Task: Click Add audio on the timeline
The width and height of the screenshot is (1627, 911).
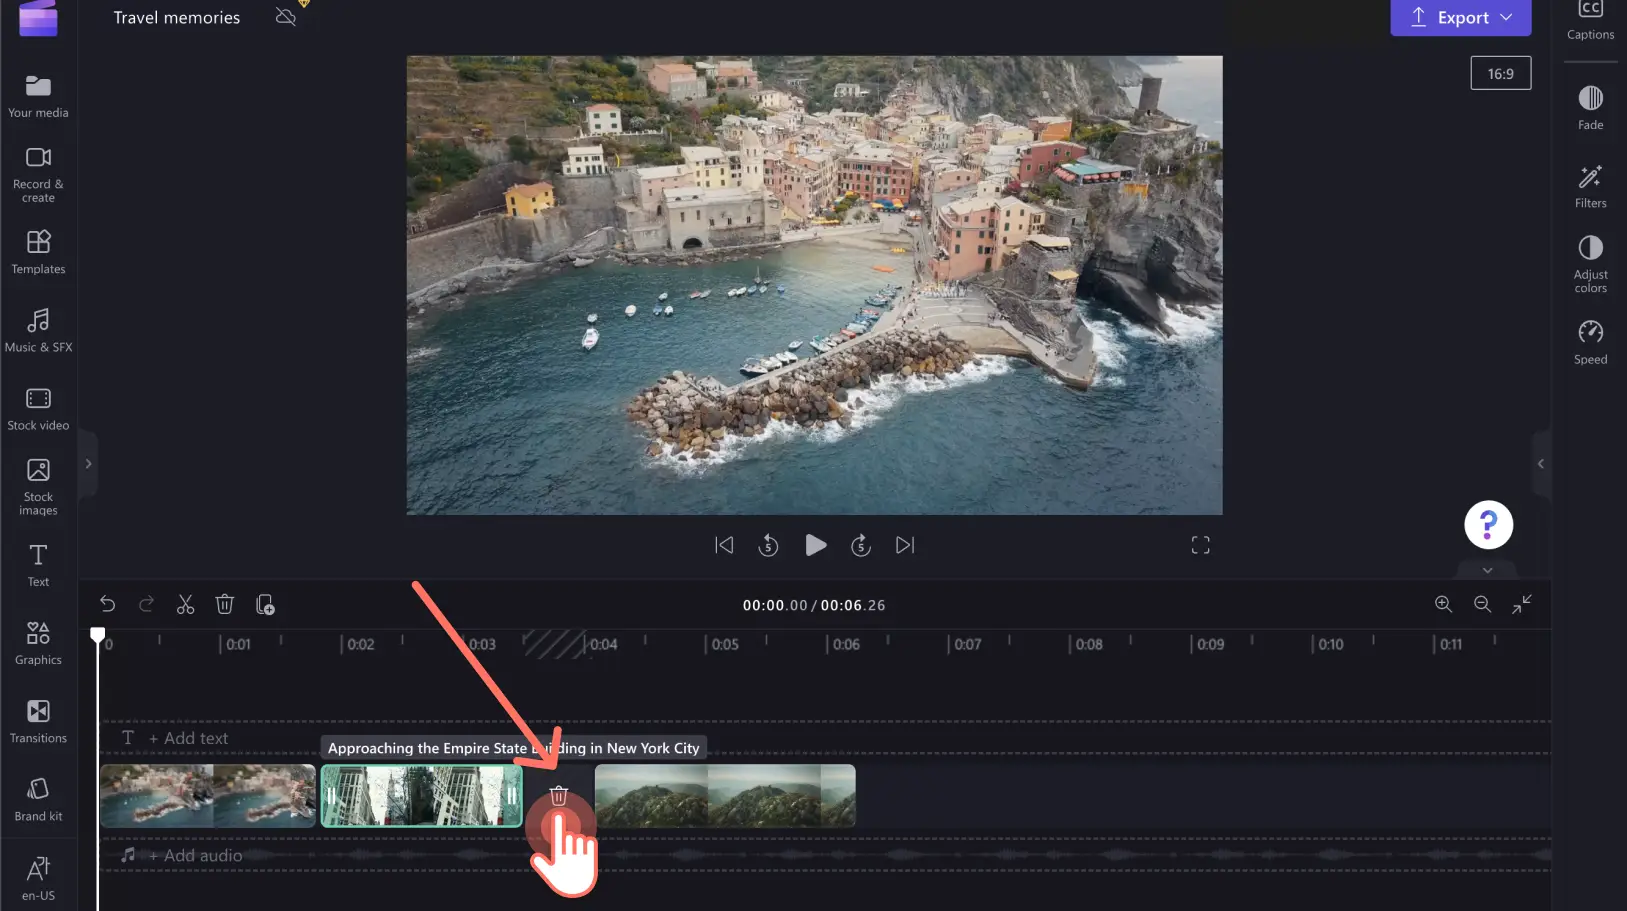Action: 195,855
